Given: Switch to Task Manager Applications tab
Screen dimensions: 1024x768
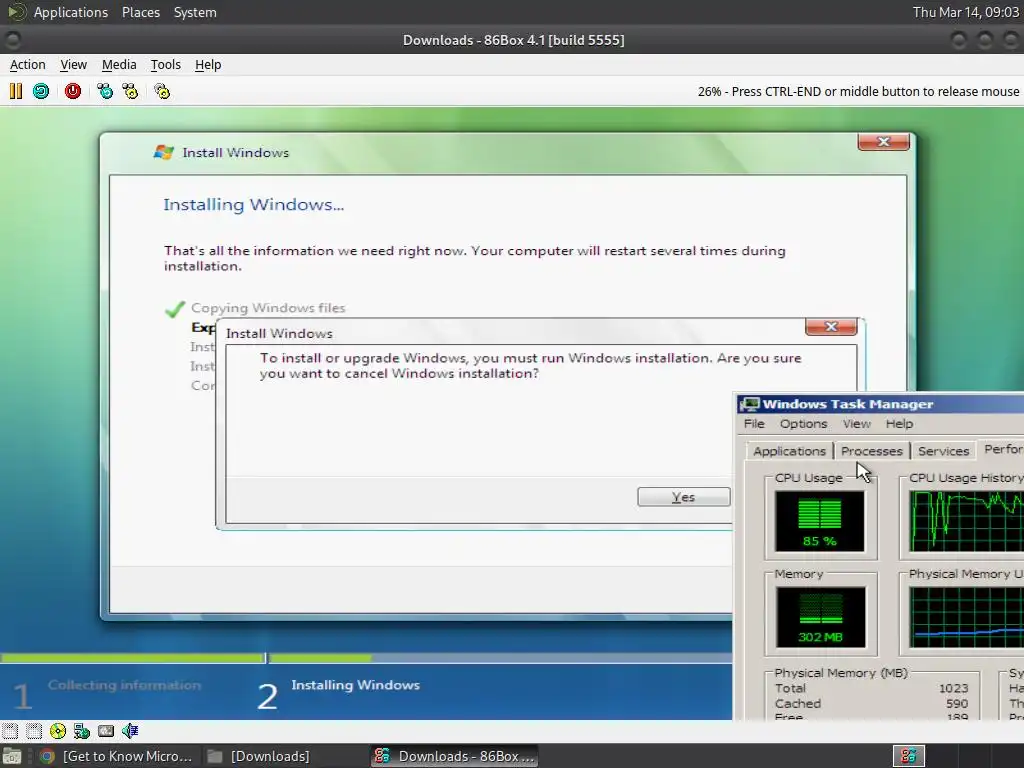Looking at the screenshot, I should coord(789,451).
